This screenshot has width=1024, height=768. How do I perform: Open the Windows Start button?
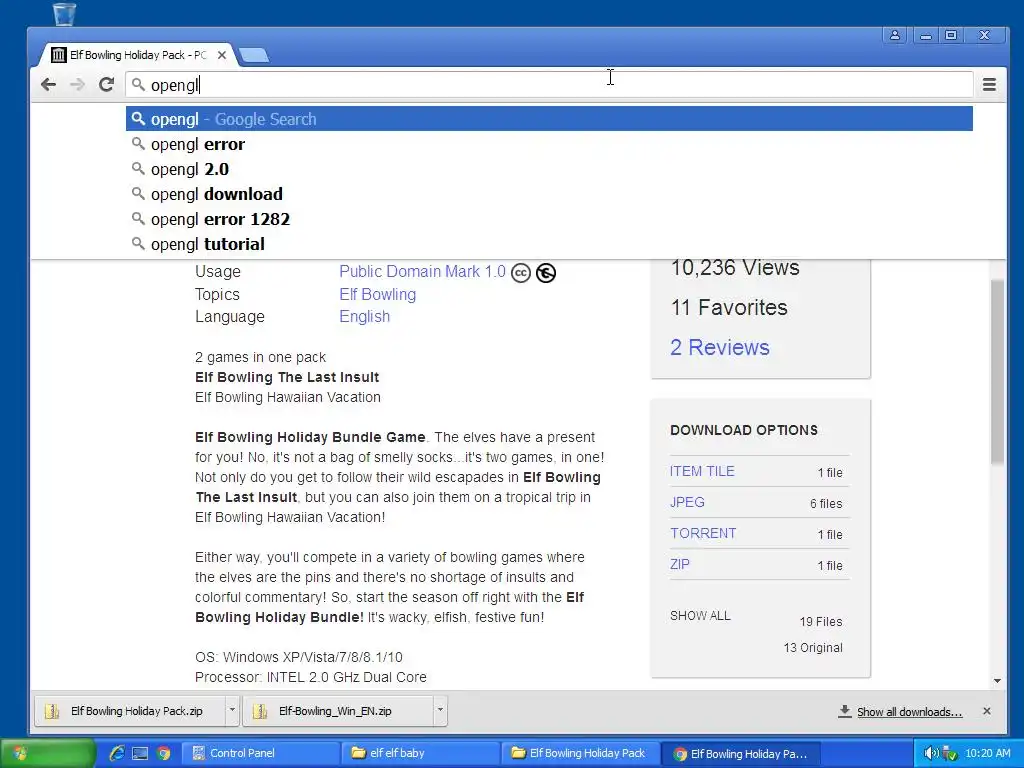click(47, 753)
